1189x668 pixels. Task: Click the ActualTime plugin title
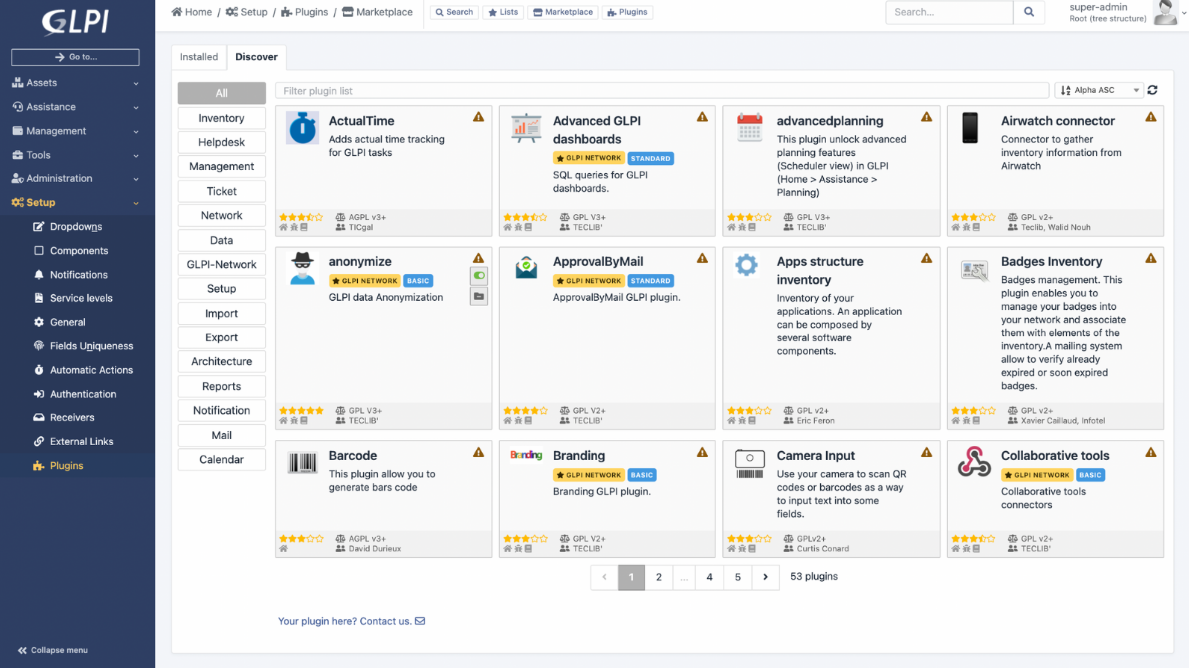(361, 121)
